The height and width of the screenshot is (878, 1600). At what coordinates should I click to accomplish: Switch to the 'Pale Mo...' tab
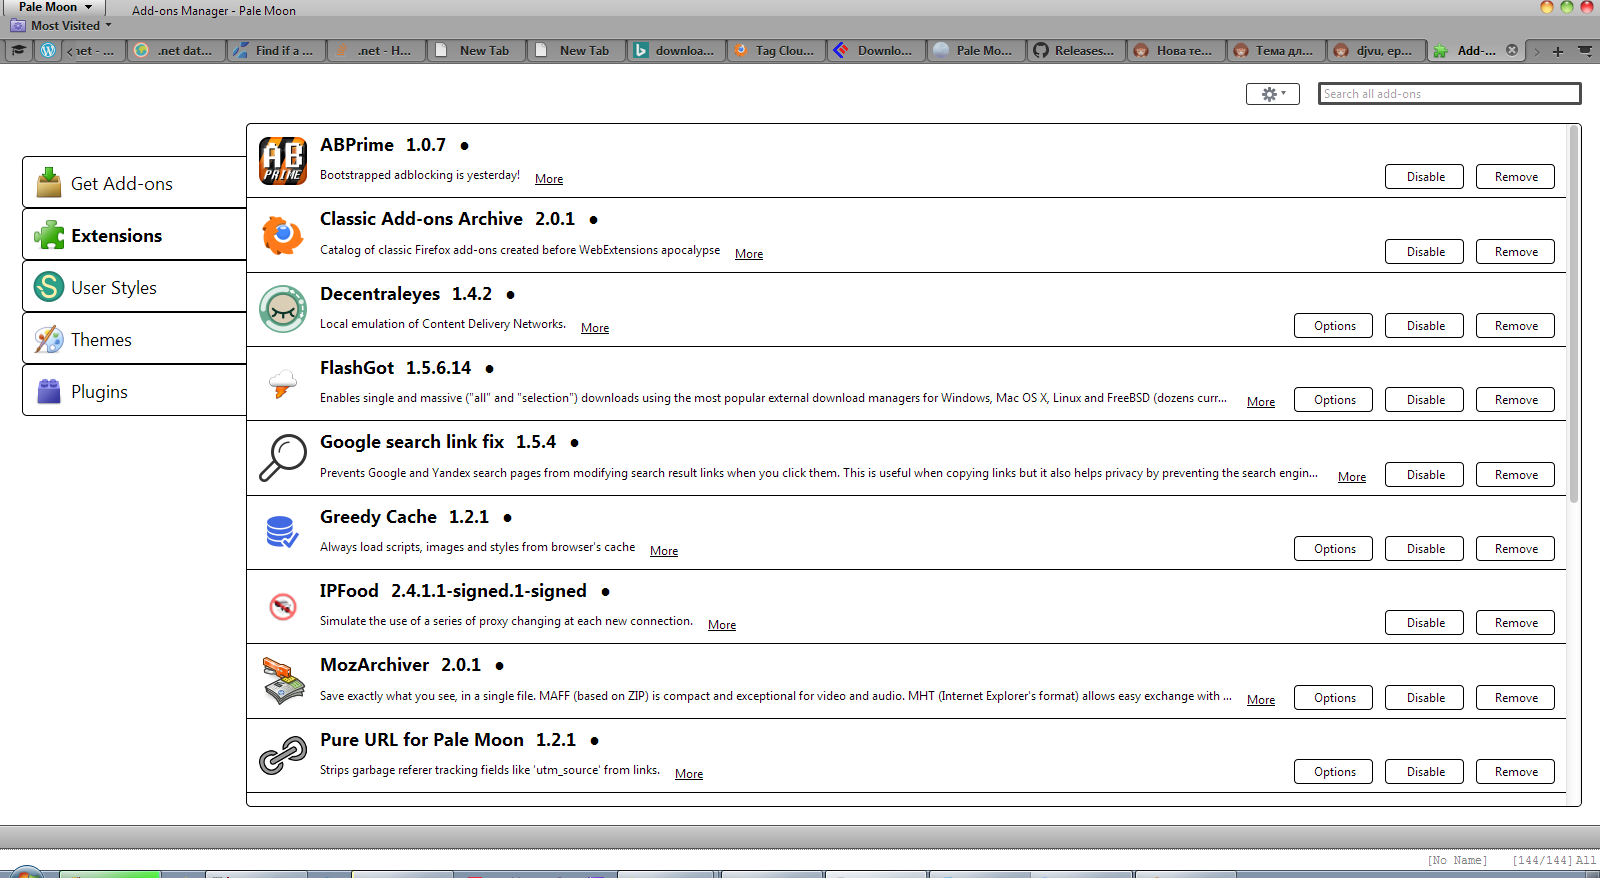pyautogui.click(x=976, y=50)
